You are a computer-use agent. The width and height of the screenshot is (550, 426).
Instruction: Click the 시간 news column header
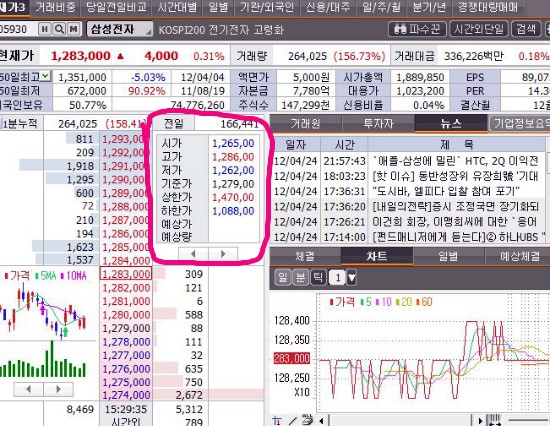tap(344, 144)
